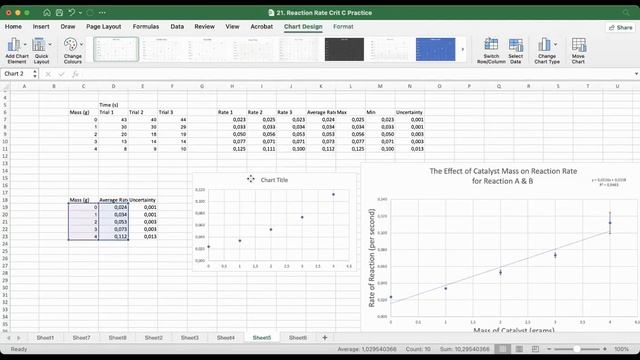The image size is (640, 360).
Task: Open Quick Layout options
Action: pos(41,51)
